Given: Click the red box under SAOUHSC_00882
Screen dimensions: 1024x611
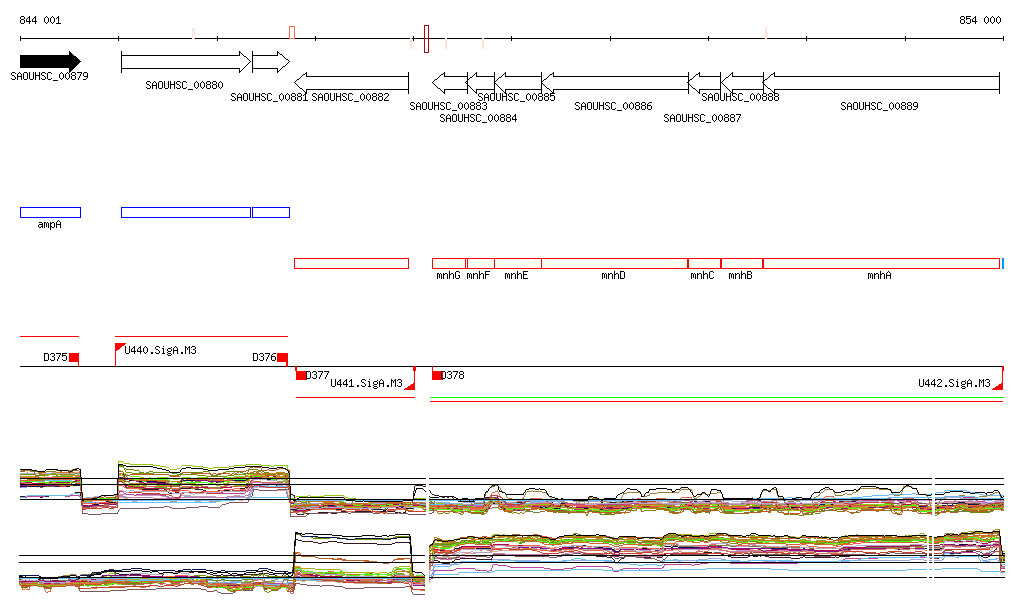Looking at the screenshot, I should pyautogui.click(x=351, y=264).
